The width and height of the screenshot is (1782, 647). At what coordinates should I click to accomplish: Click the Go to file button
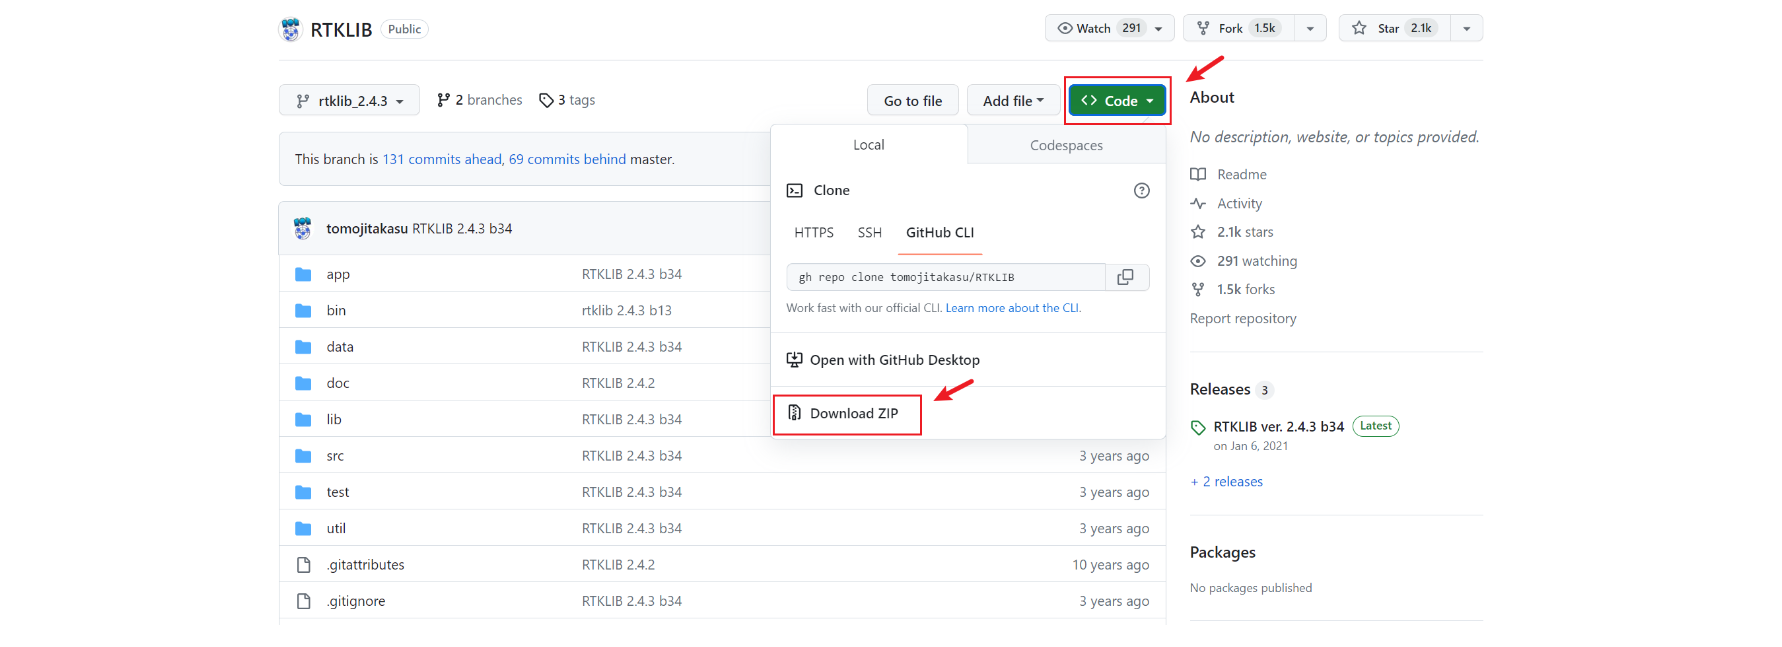coord(913,101)
